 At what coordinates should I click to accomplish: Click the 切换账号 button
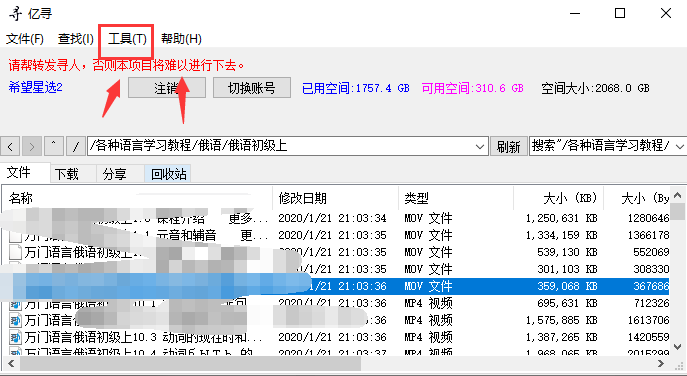(252, 88)
